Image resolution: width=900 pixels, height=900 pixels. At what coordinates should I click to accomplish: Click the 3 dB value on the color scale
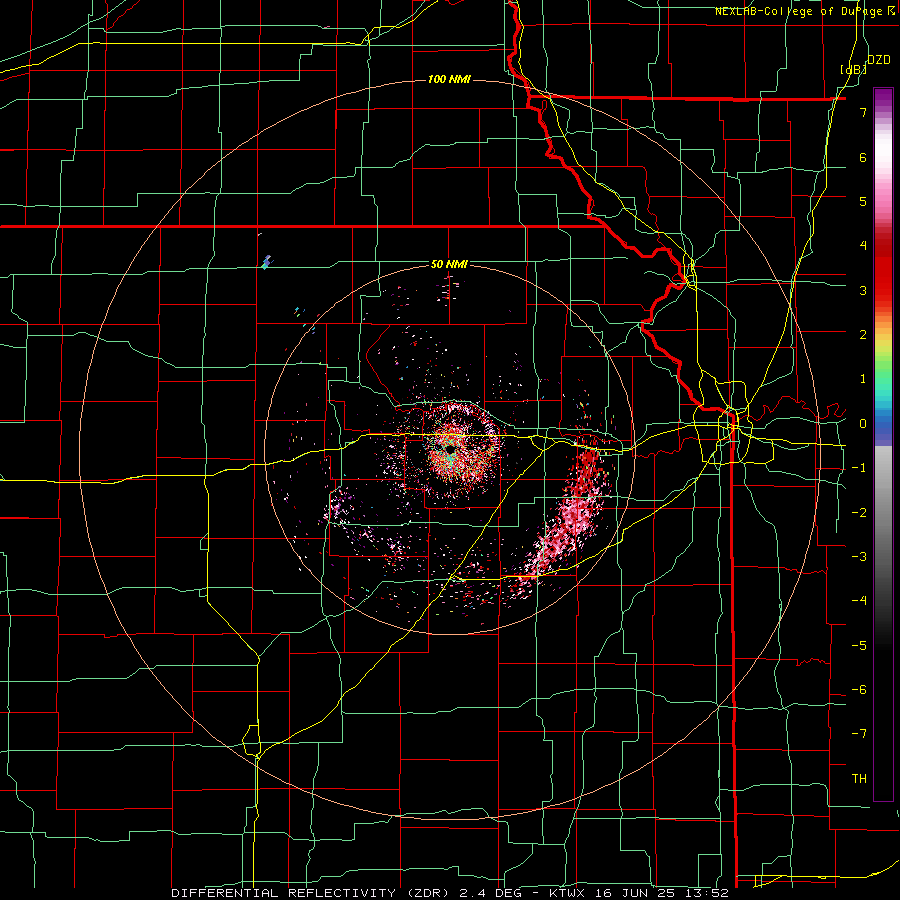tap(863, 290)
